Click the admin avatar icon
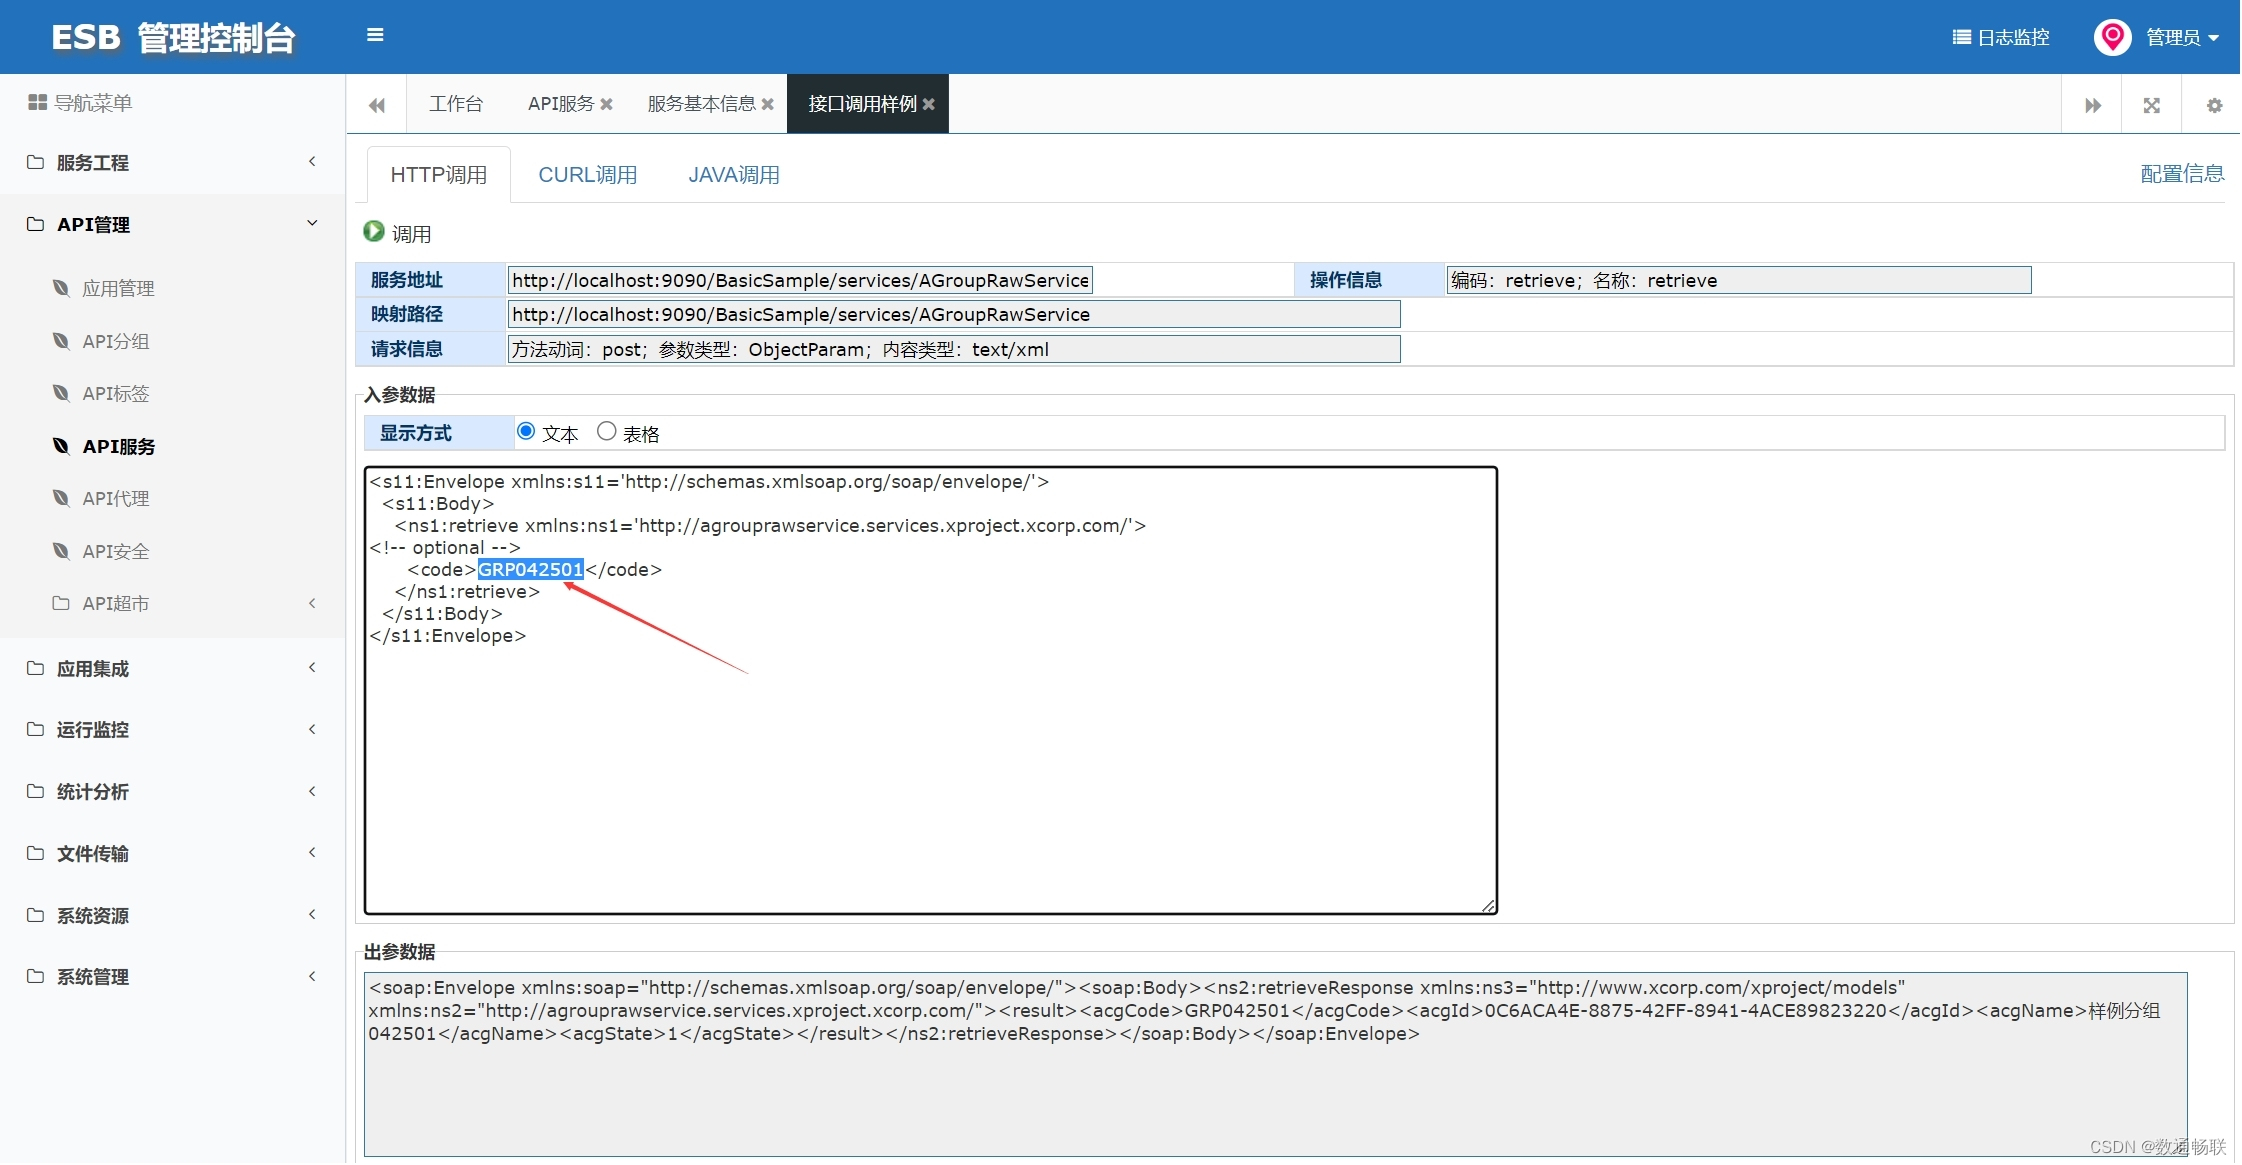This screenshot has height=1165, width=2242. (x=2112, y=37)
